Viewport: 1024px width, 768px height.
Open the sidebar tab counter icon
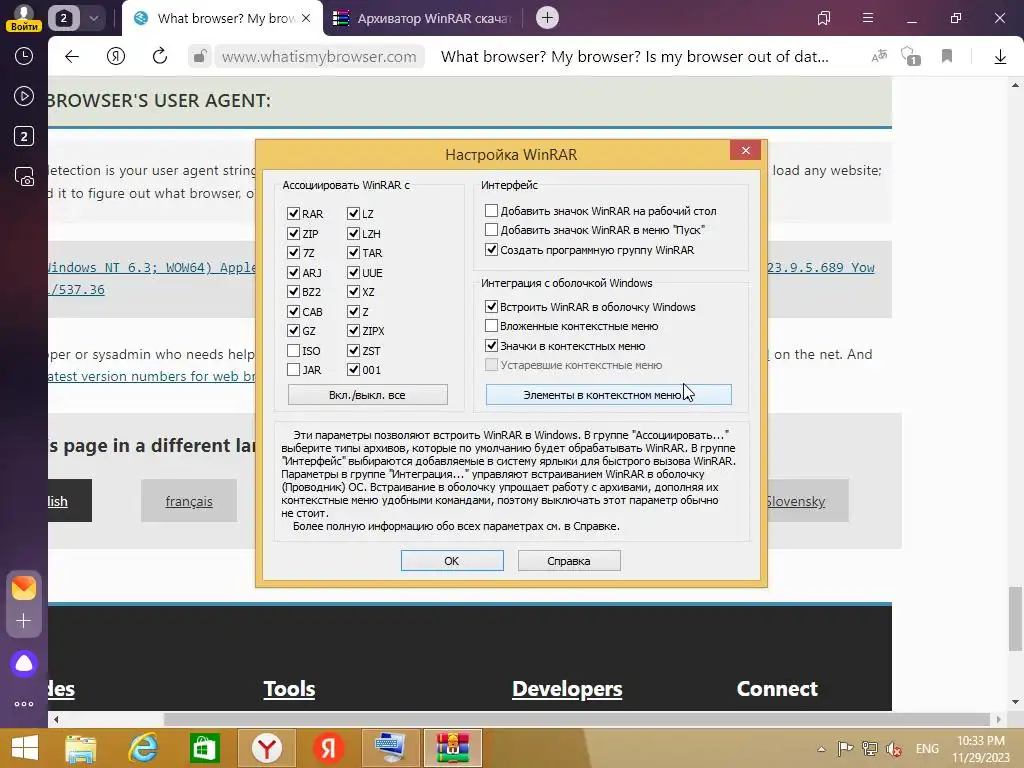click(x=24, y=136)
